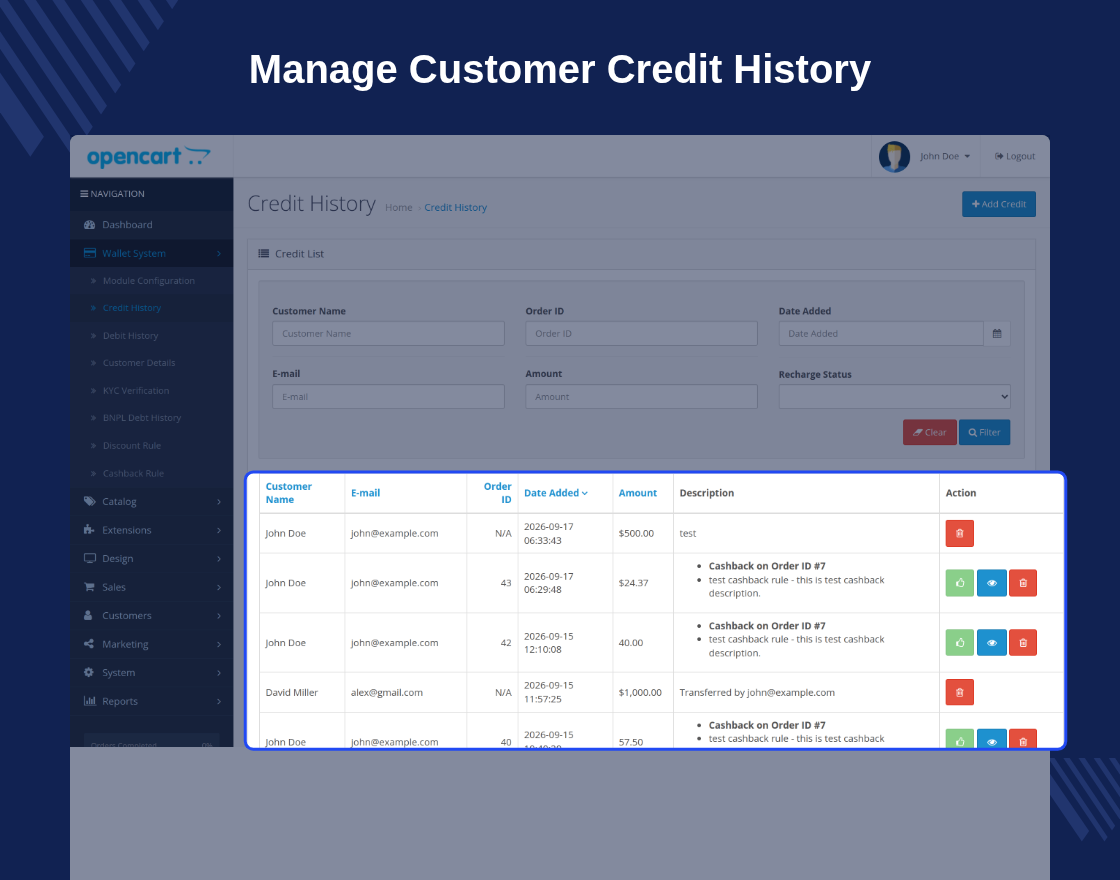Open Module Configuration submenu item
This screenshot has height=880, width=1120.
click(x=151, y=281)
